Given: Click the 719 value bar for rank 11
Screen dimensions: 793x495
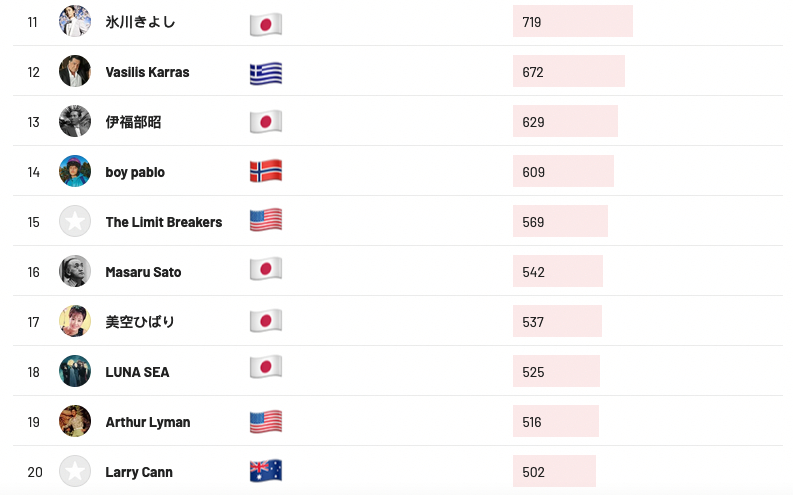Looking at the screenshot, I should [x=573, y=22].
